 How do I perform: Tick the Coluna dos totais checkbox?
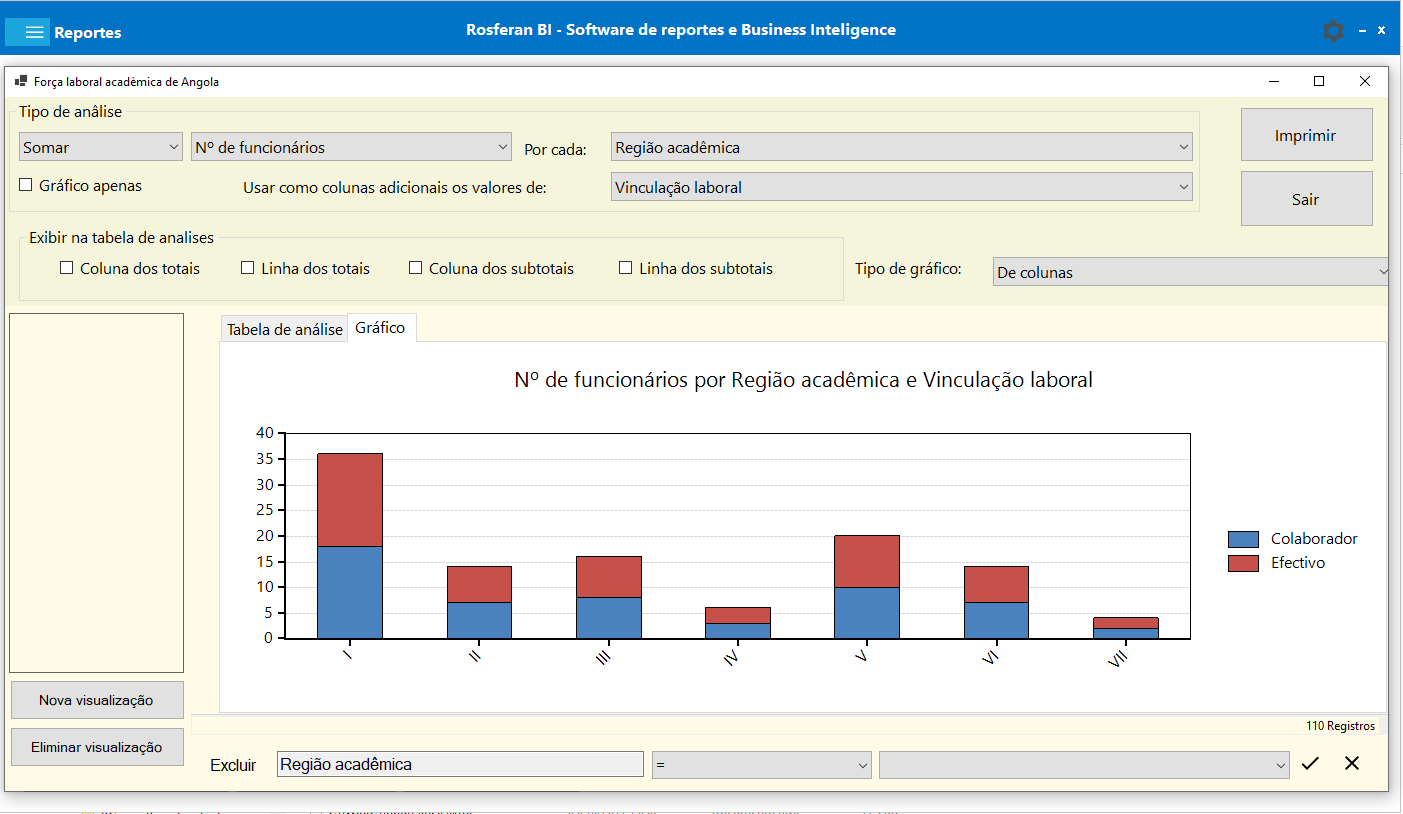point(67,268)
